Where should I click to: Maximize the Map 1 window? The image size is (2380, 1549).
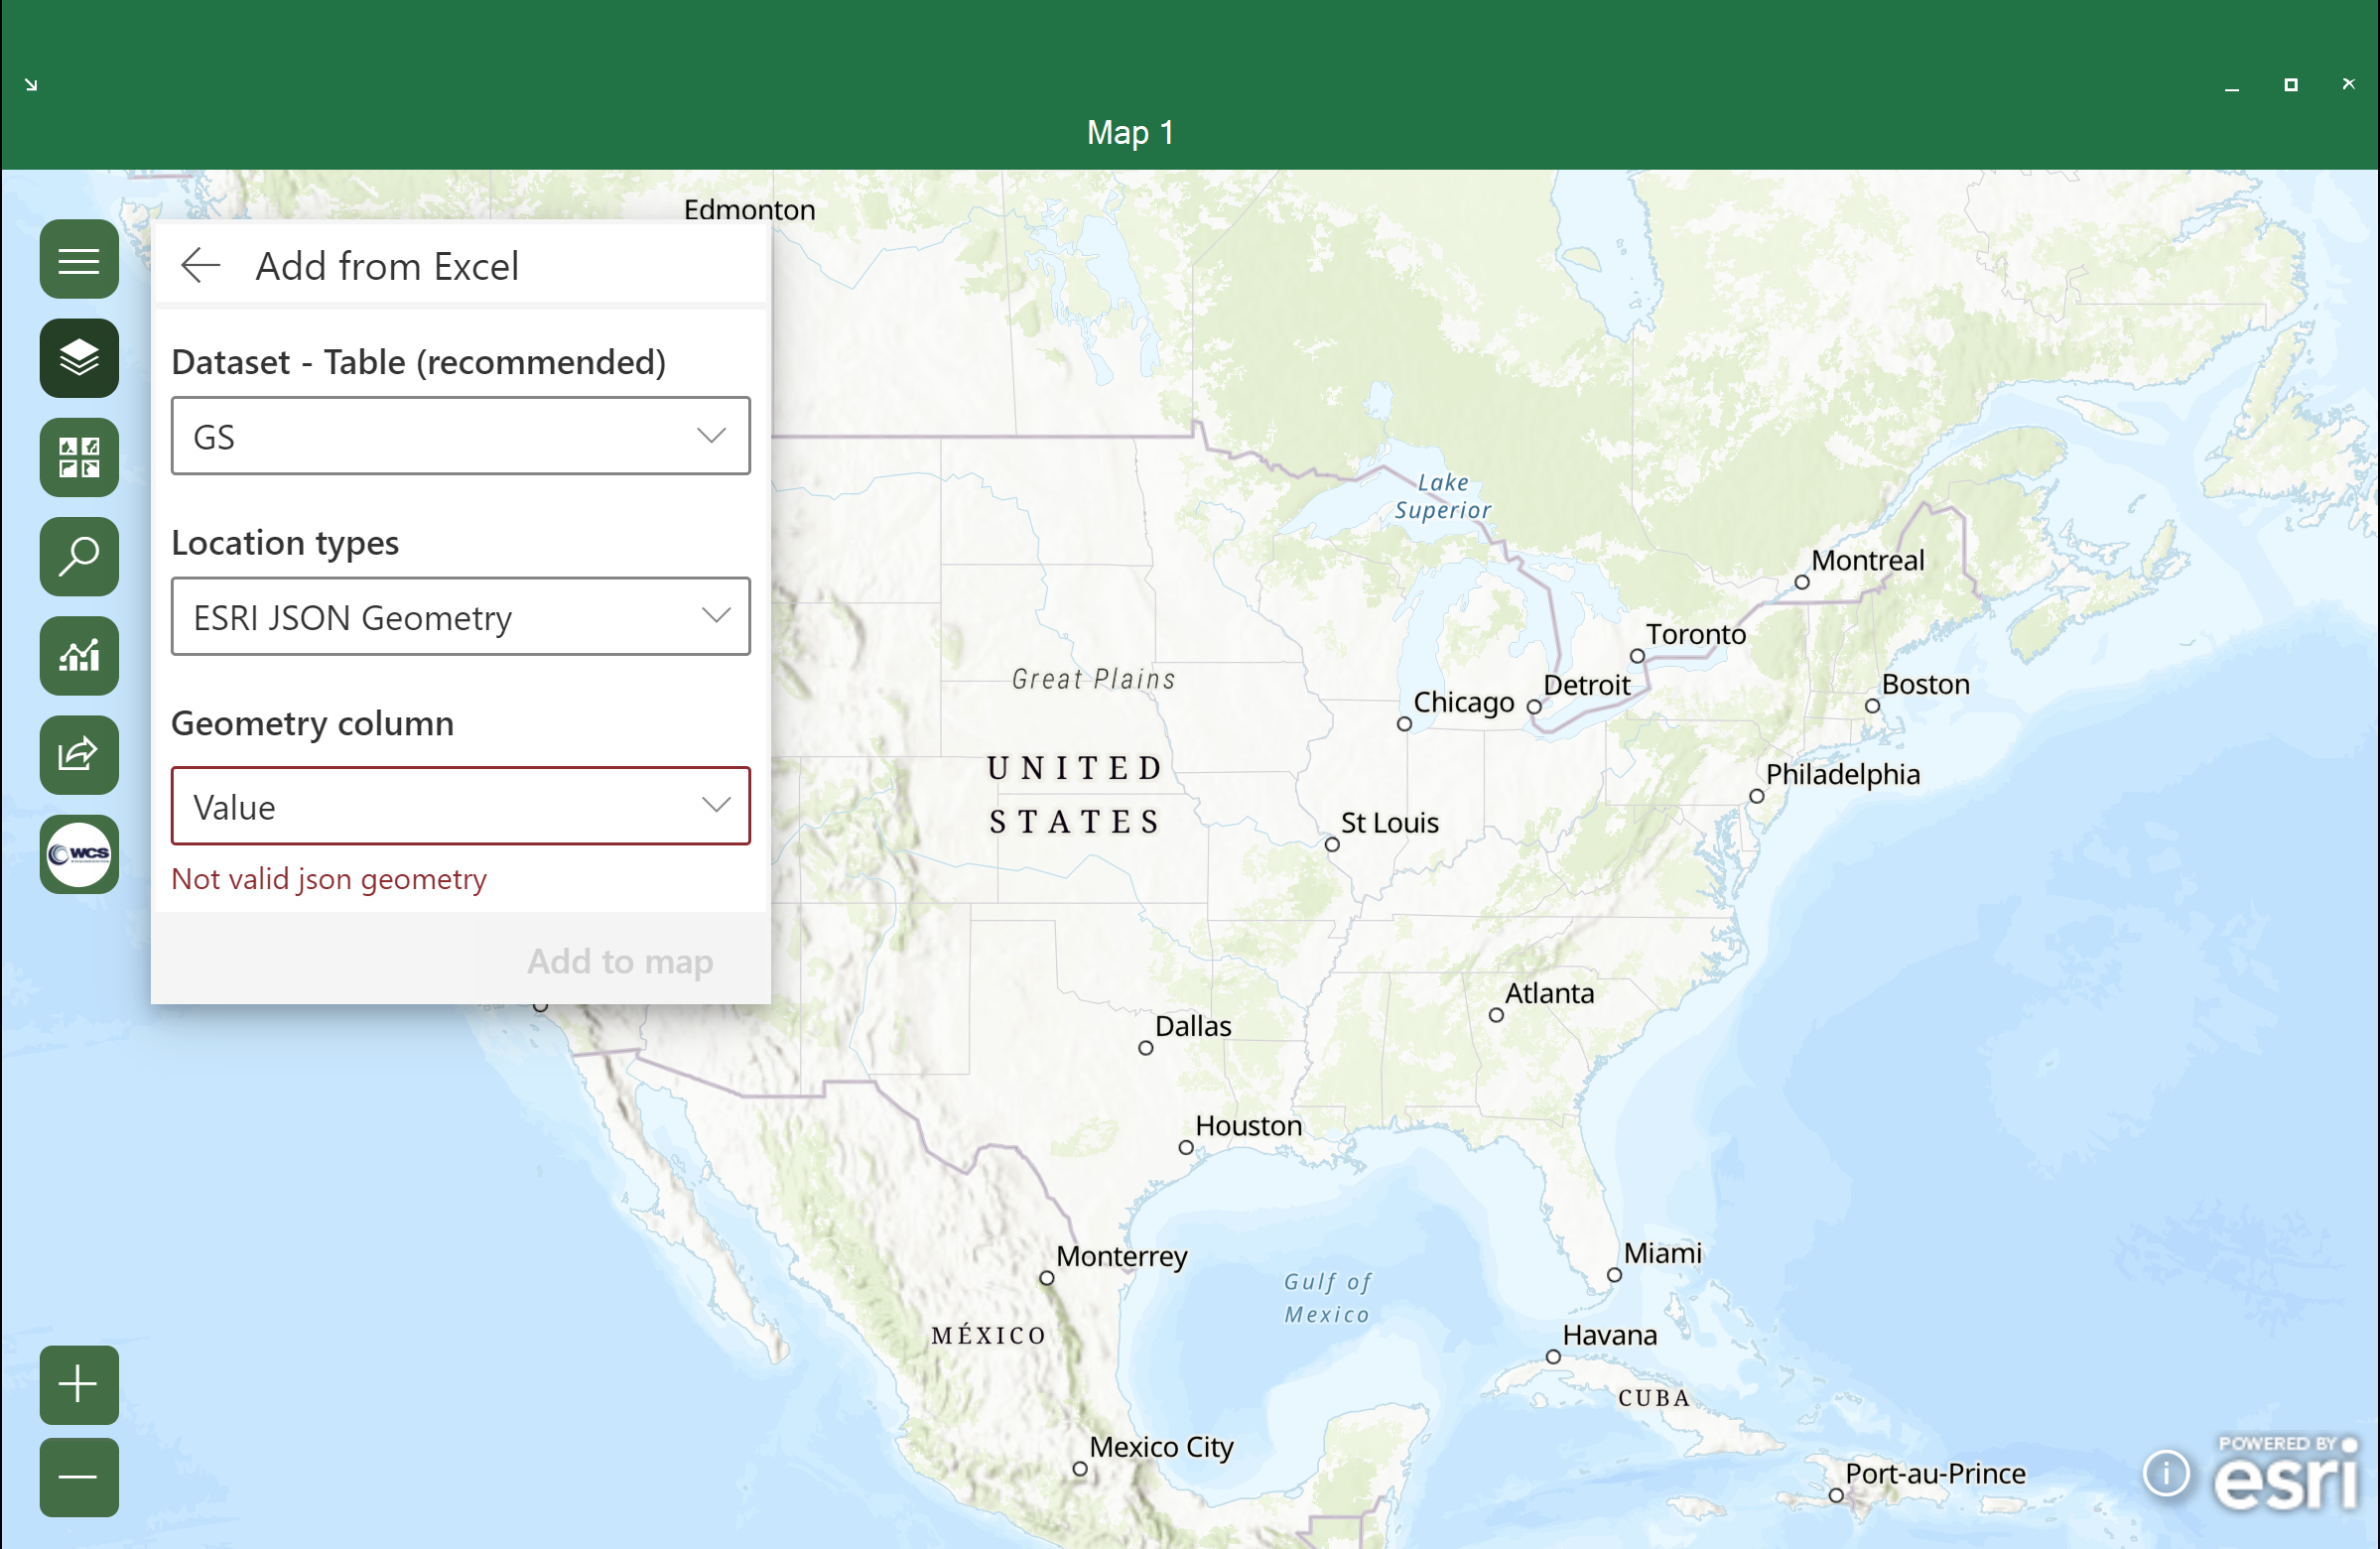pyautogui.click(x=2290, y=85)
